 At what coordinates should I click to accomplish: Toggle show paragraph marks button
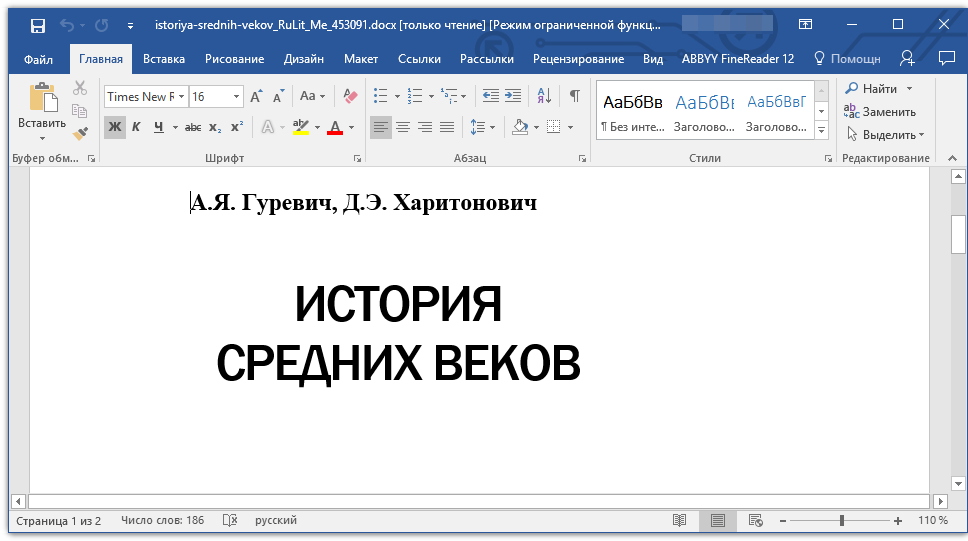[574, 96]
